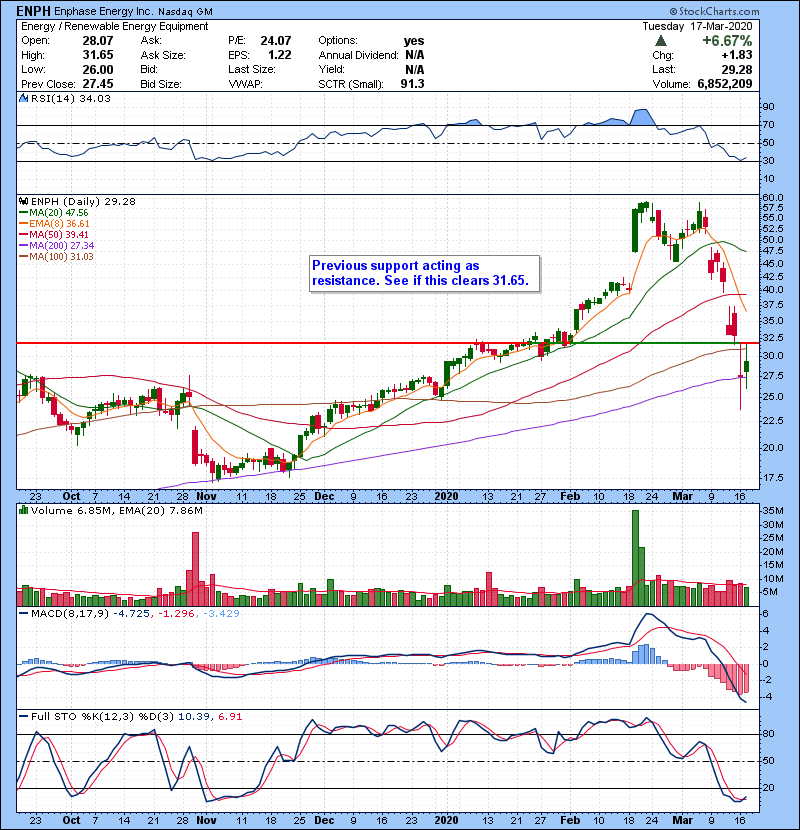Click the Open value 28.07
Screen dimensions: 800x830
coord(98,41)
